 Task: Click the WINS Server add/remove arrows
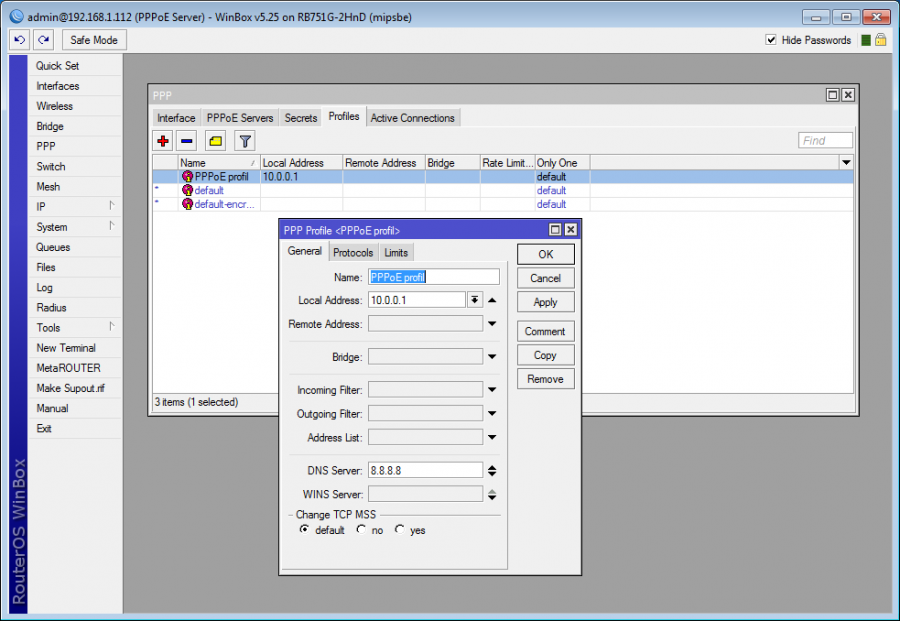click(492, 495)
